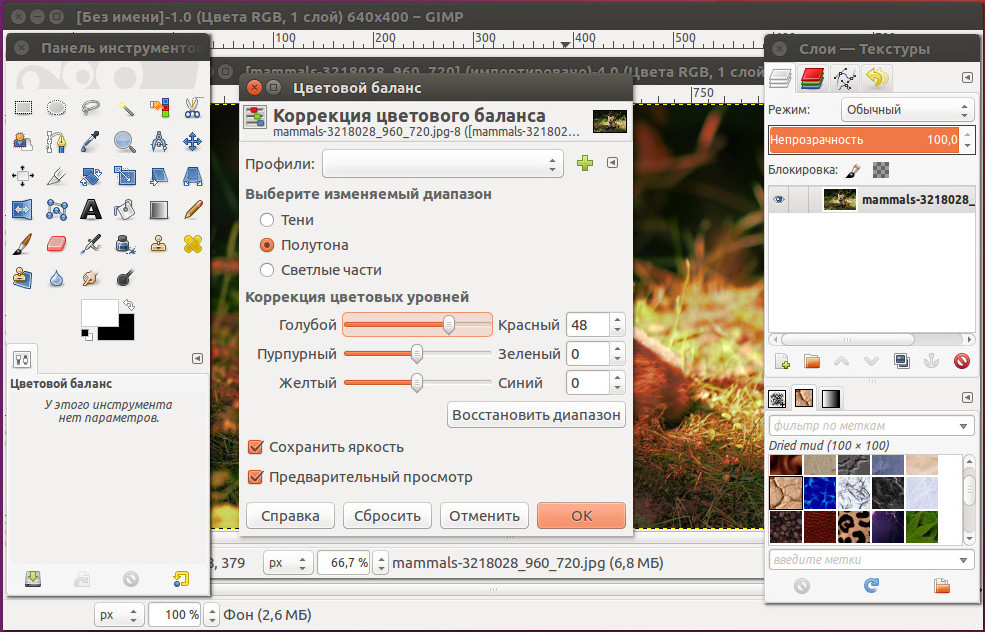985x632 pixels.
Task: Select the Pencil tool
Action: (x=193, y=209)
